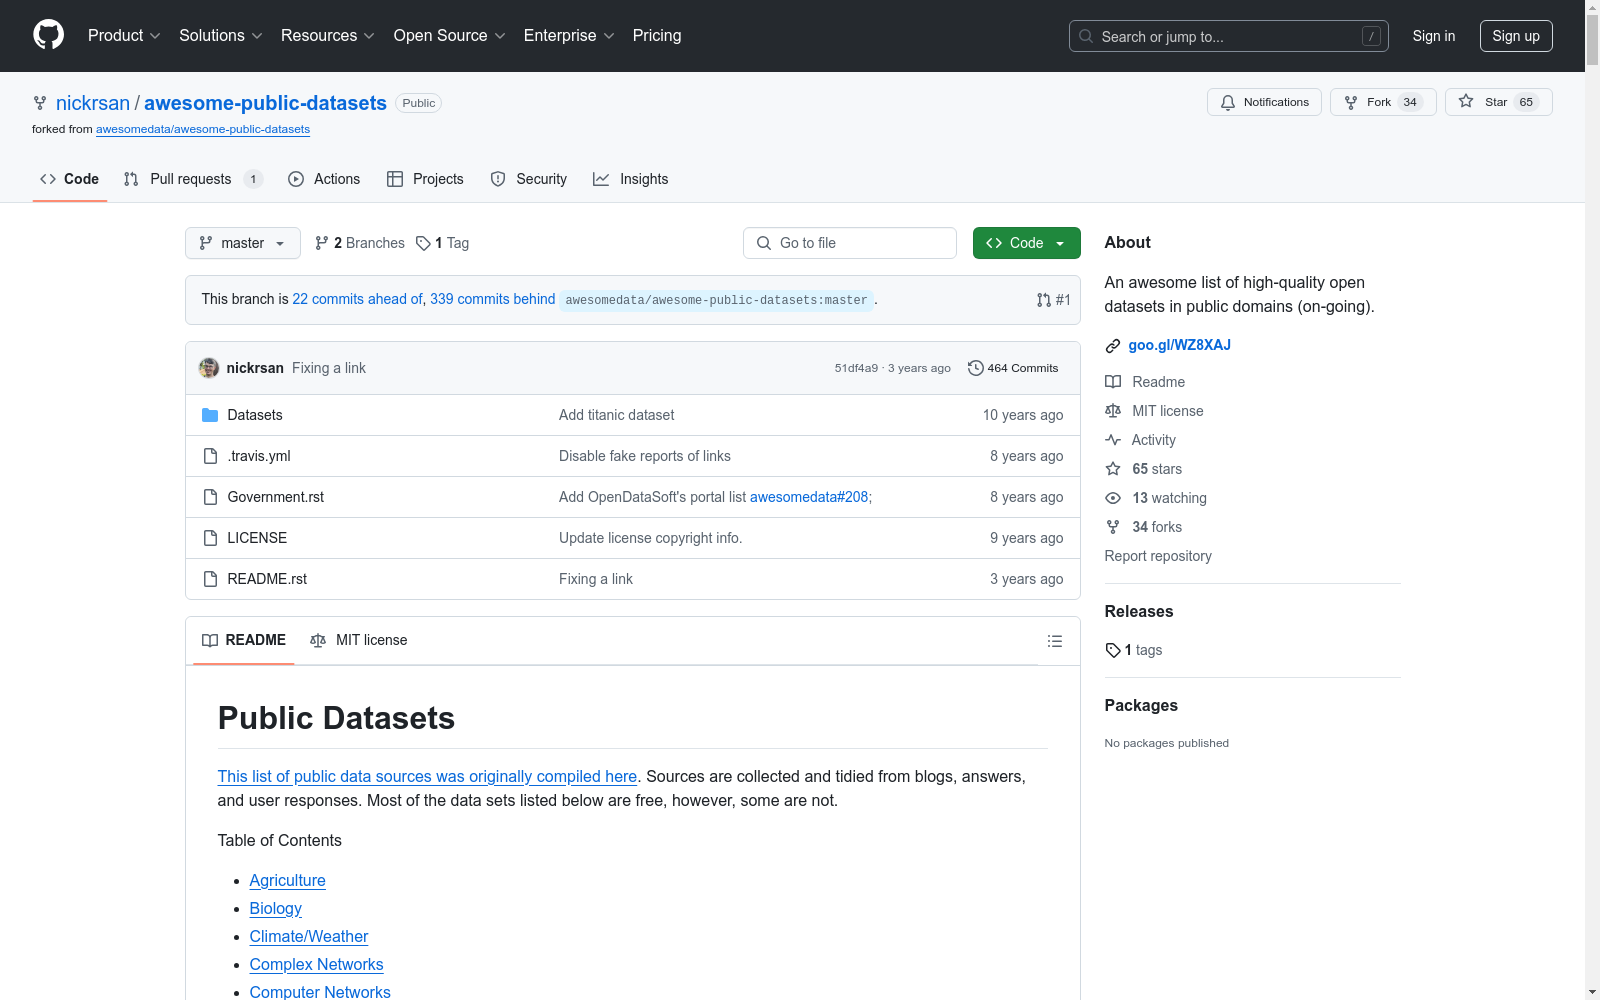
Task: Click the Sign up button
Action: 1516,36
